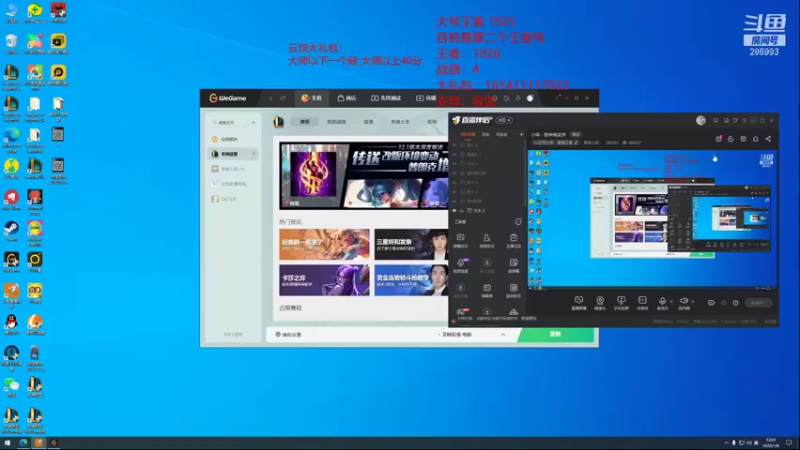
Task: Toggle visibility of 图片 1 source
Action: click(454, 183)
